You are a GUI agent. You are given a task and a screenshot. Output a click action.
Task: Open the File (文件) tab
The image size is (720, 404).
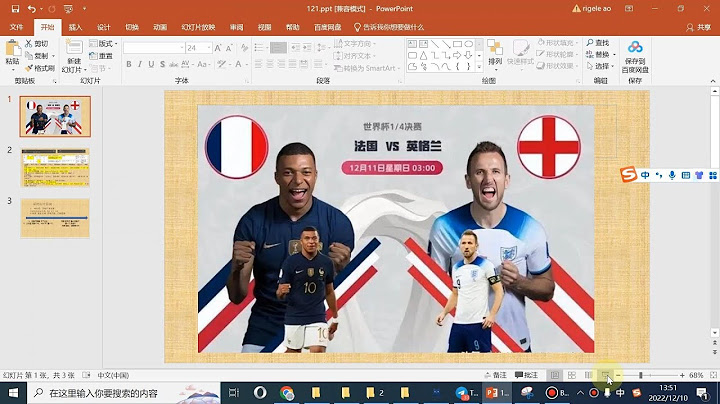16,28
